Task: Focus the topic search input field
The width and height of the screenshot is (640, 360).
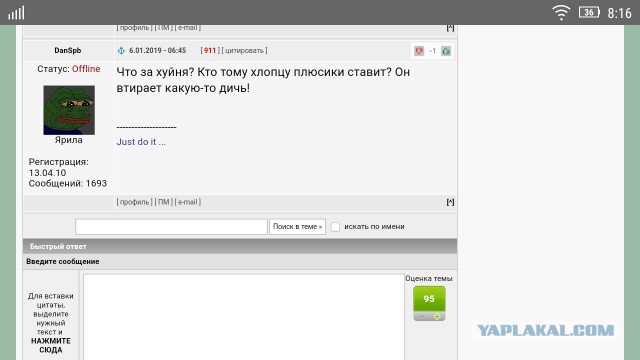Action: pyautogui.click(x=171, y=227)
